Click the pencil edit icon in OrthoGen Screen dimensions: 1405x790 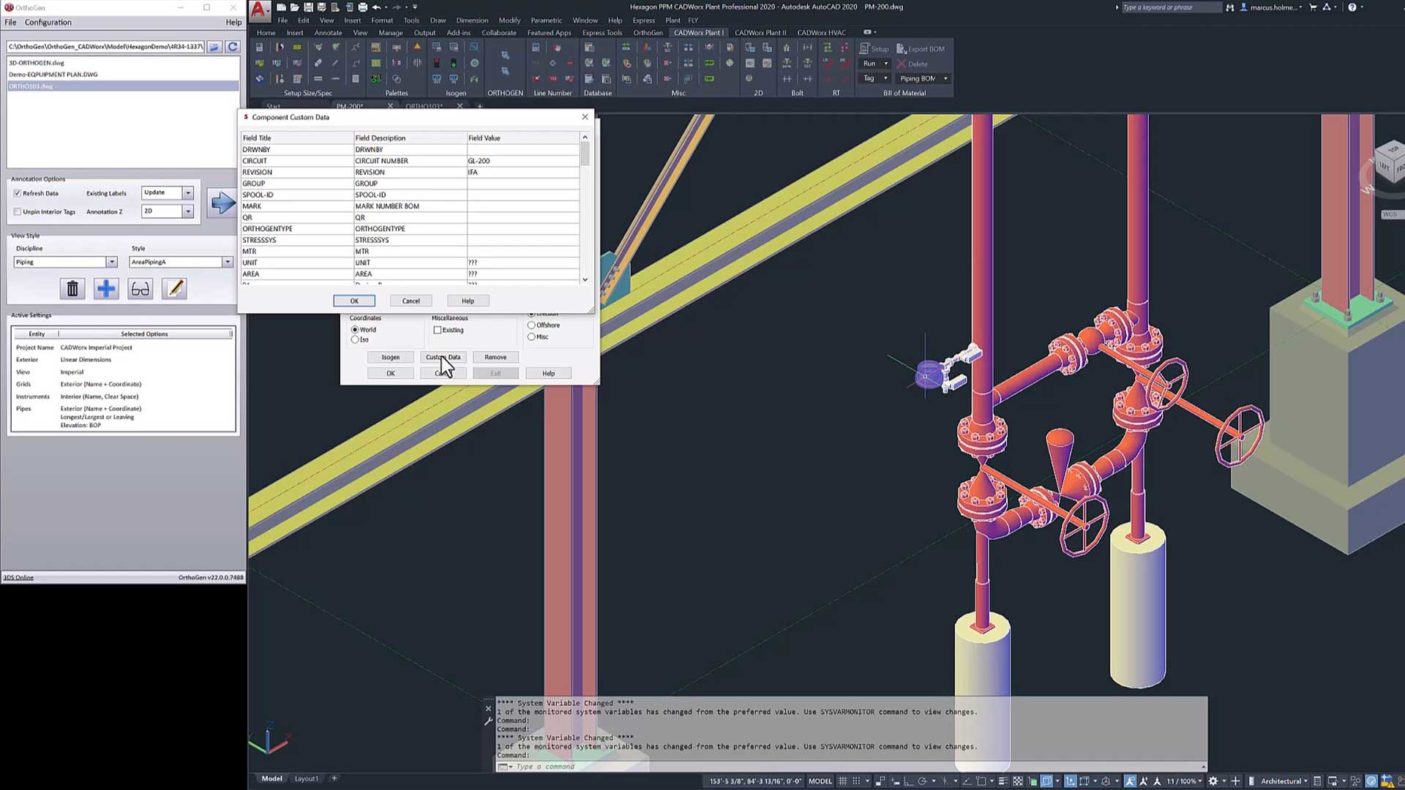[174, 289]
